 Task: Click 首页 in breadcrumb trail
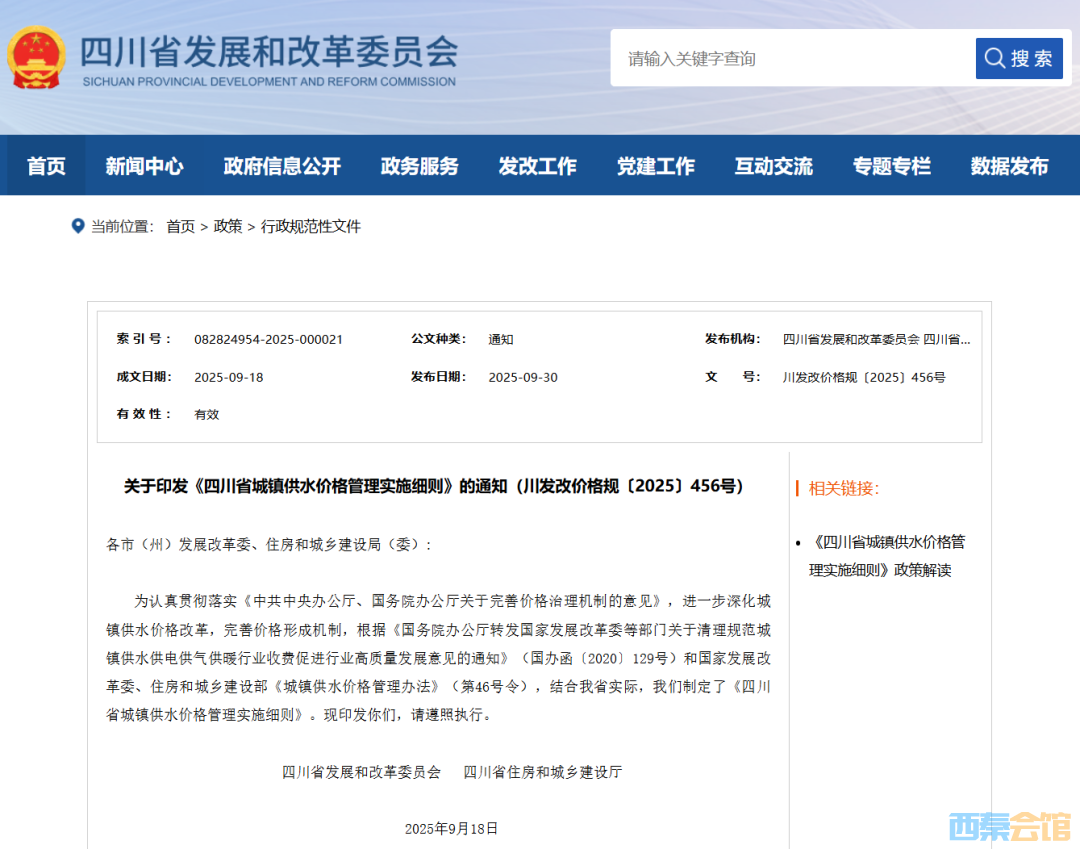click(180, 227)
